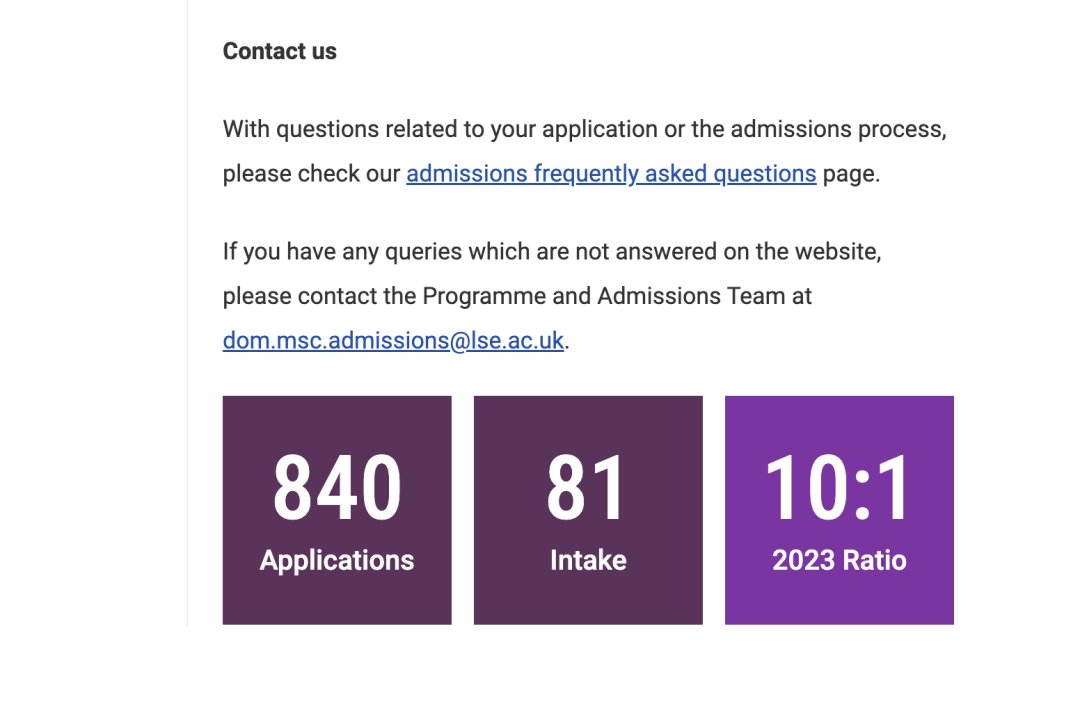The image size is (1080, 704).
Task: Click the "Applications" label under 840
Action: 337,560
